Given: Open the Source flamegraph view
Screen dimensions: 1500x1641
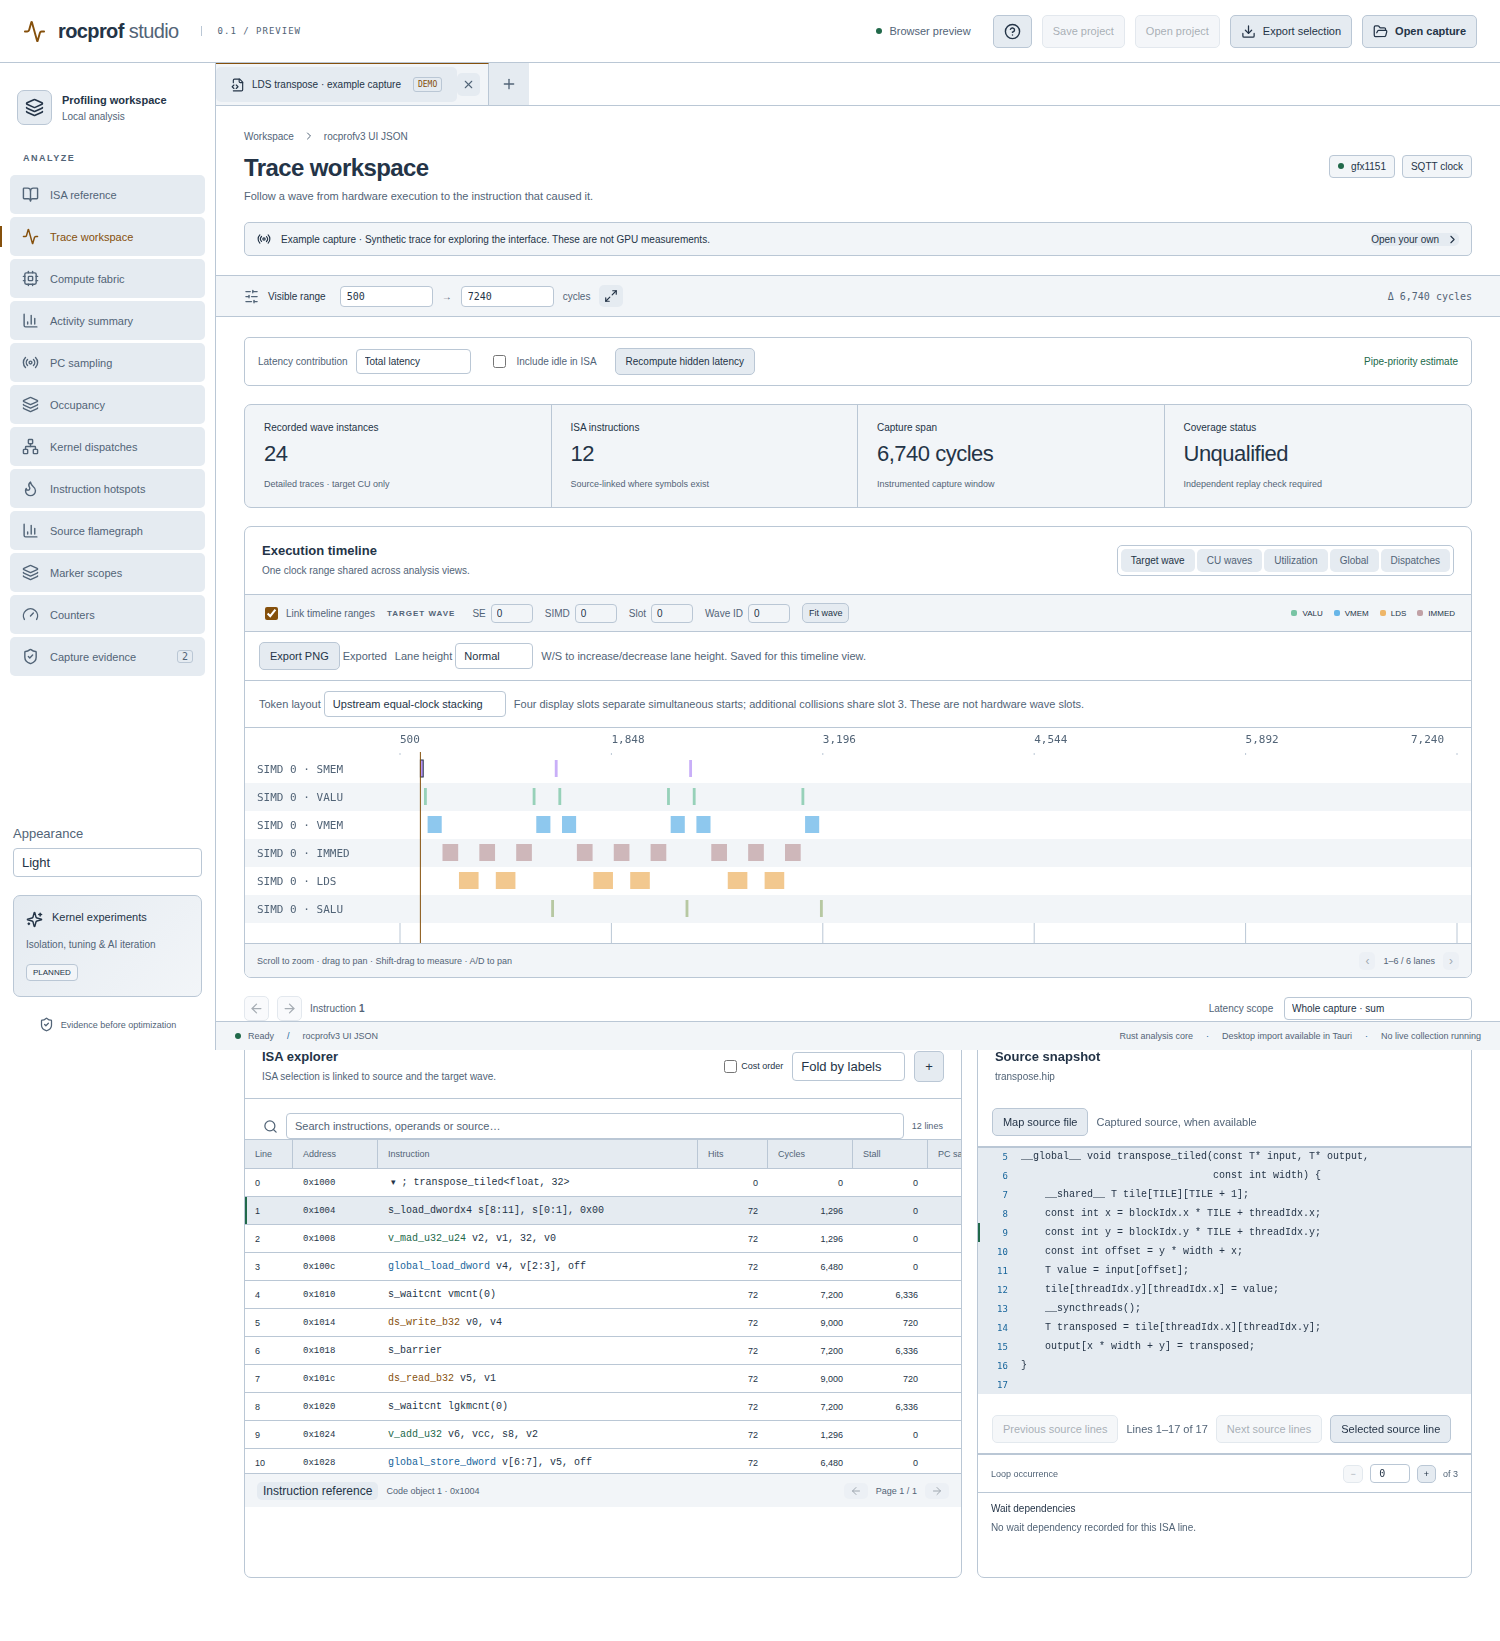Looking at the screenshot, I should 107,531.
